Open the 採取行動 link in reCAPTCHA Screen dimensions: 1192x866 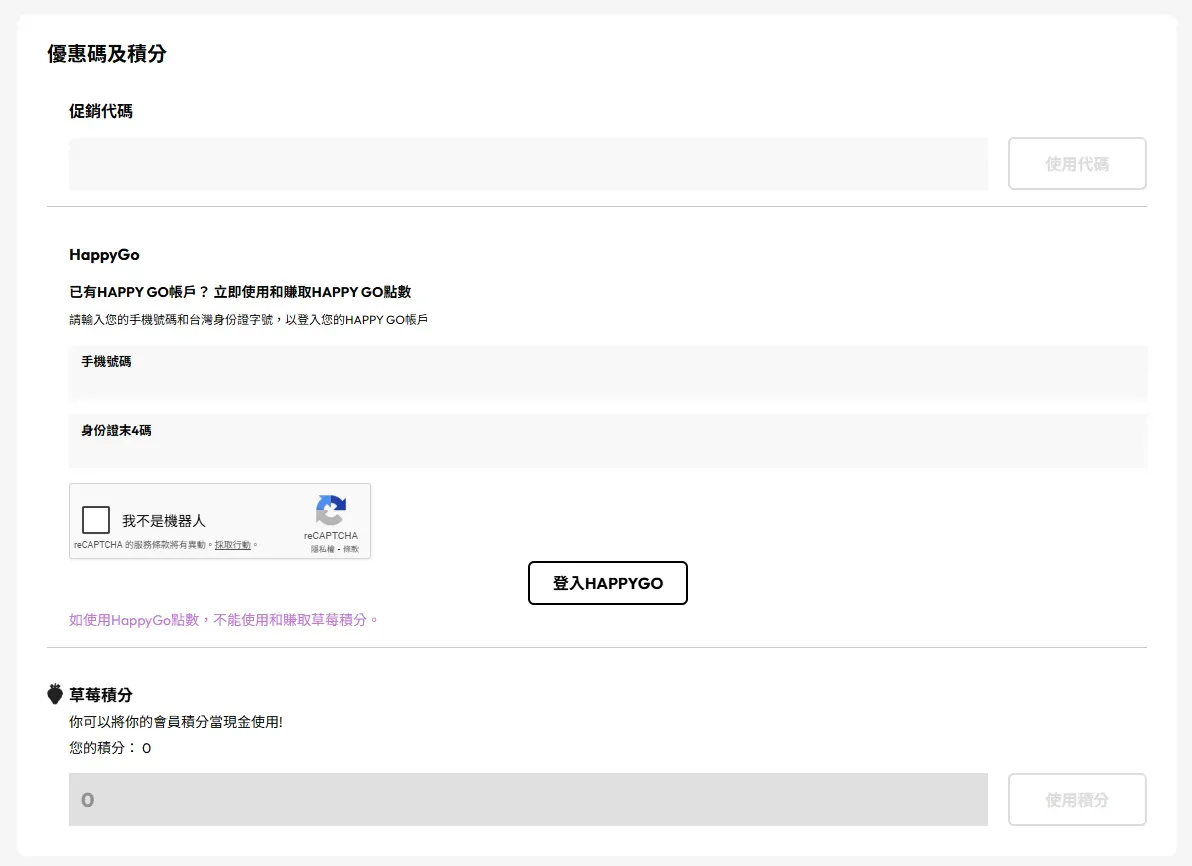point(233,545)
